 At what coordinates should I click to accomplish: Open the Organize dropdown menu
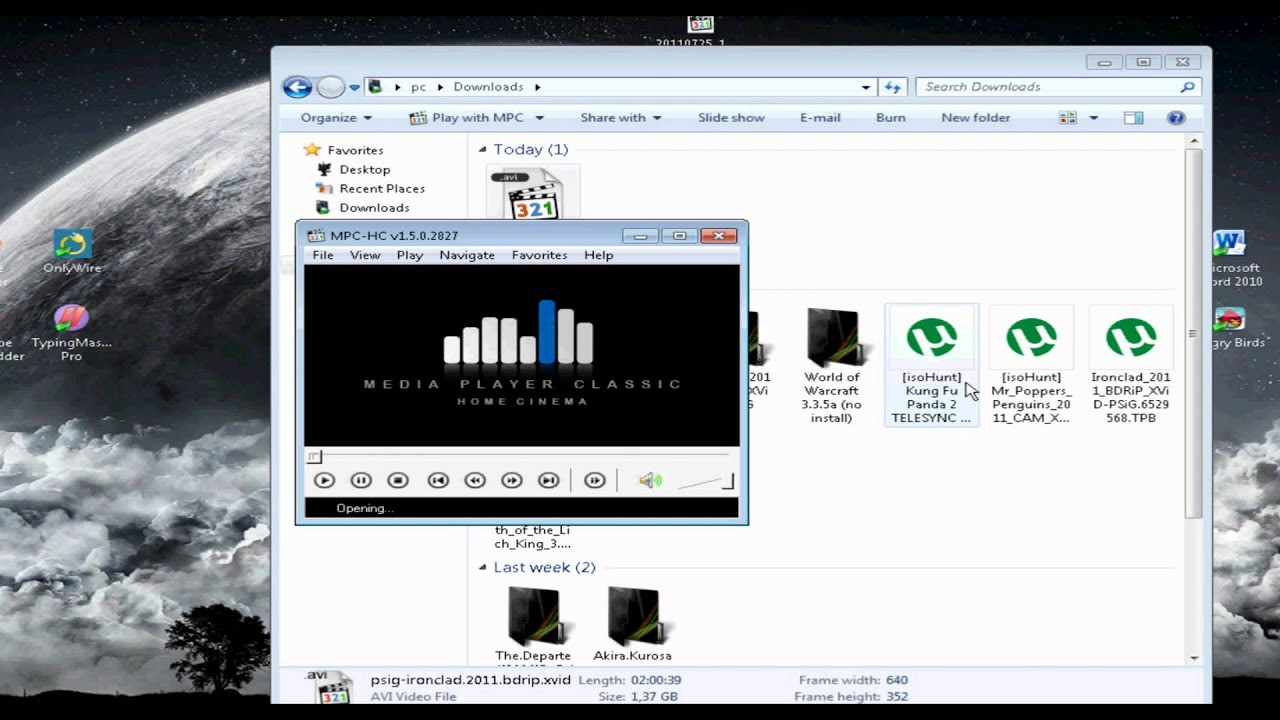(336, 118)
